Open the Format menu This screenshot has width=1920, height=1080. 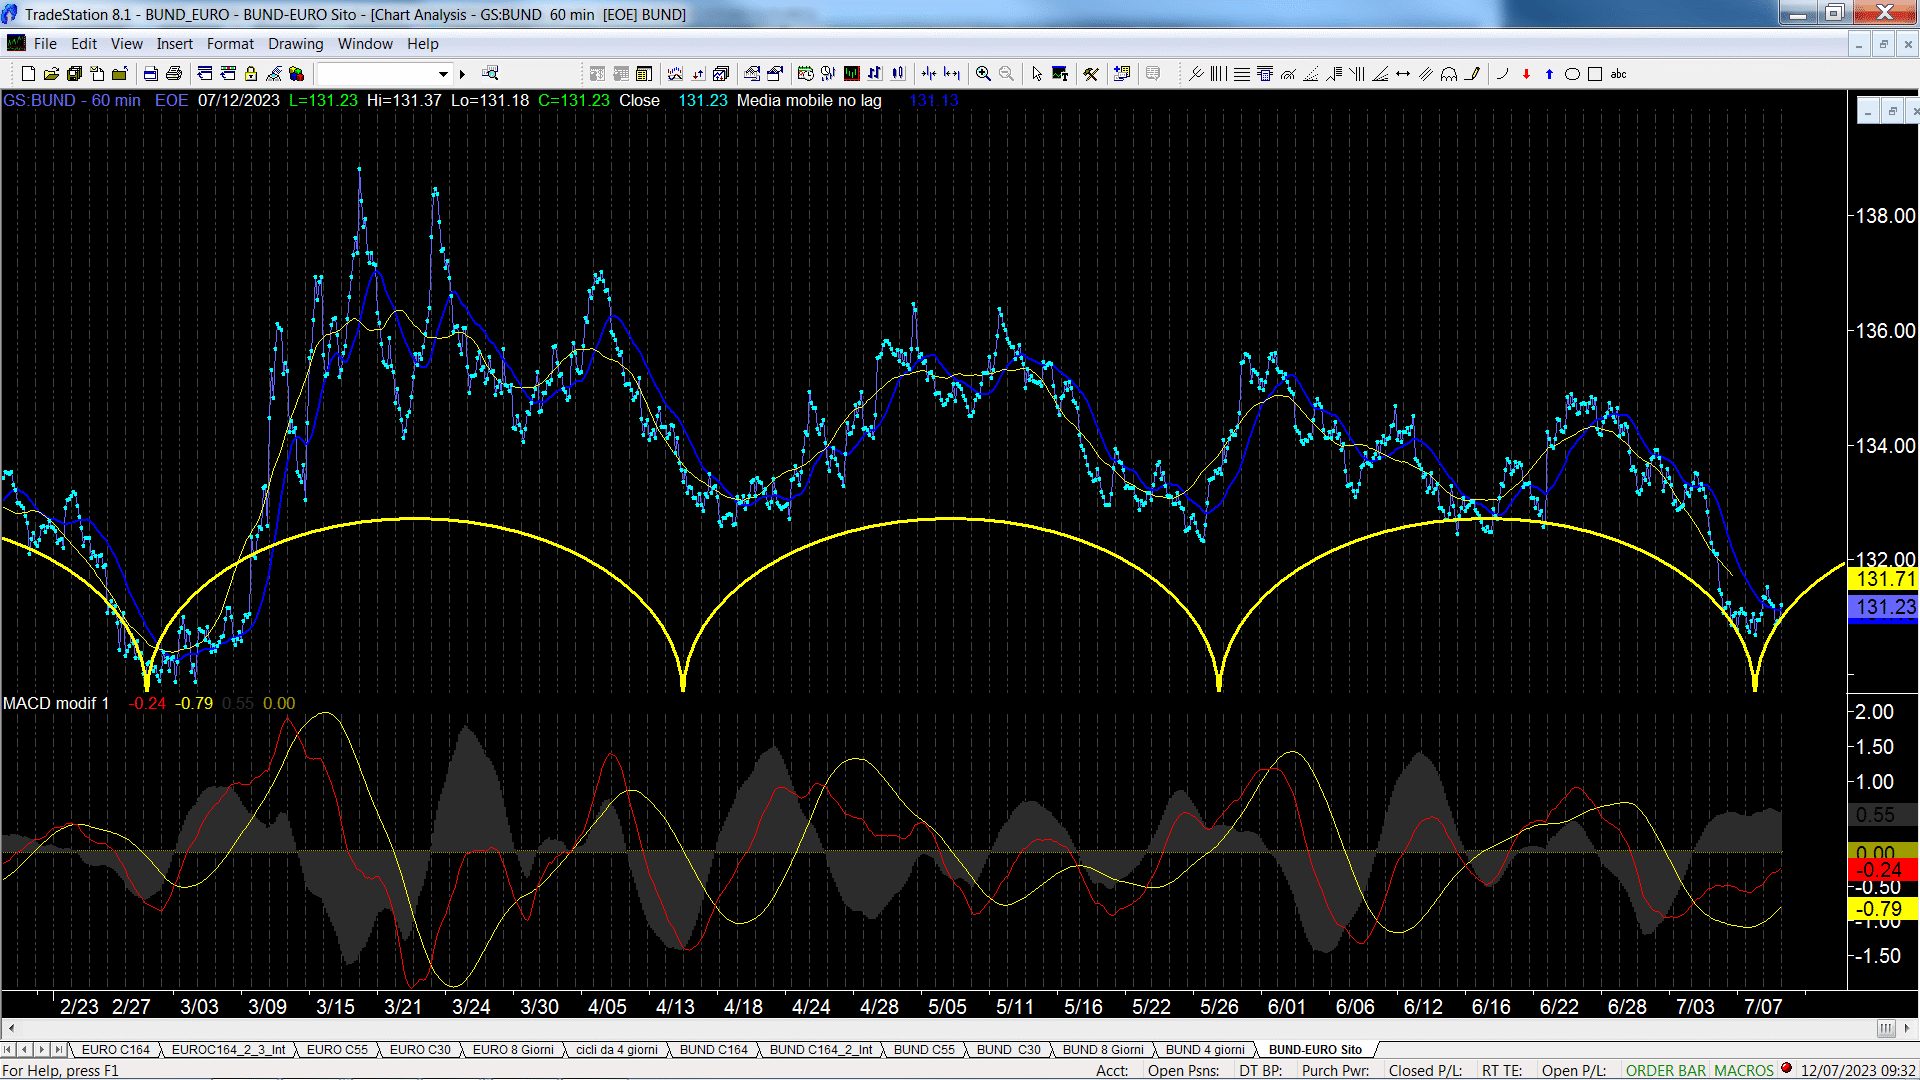(230, 44)
